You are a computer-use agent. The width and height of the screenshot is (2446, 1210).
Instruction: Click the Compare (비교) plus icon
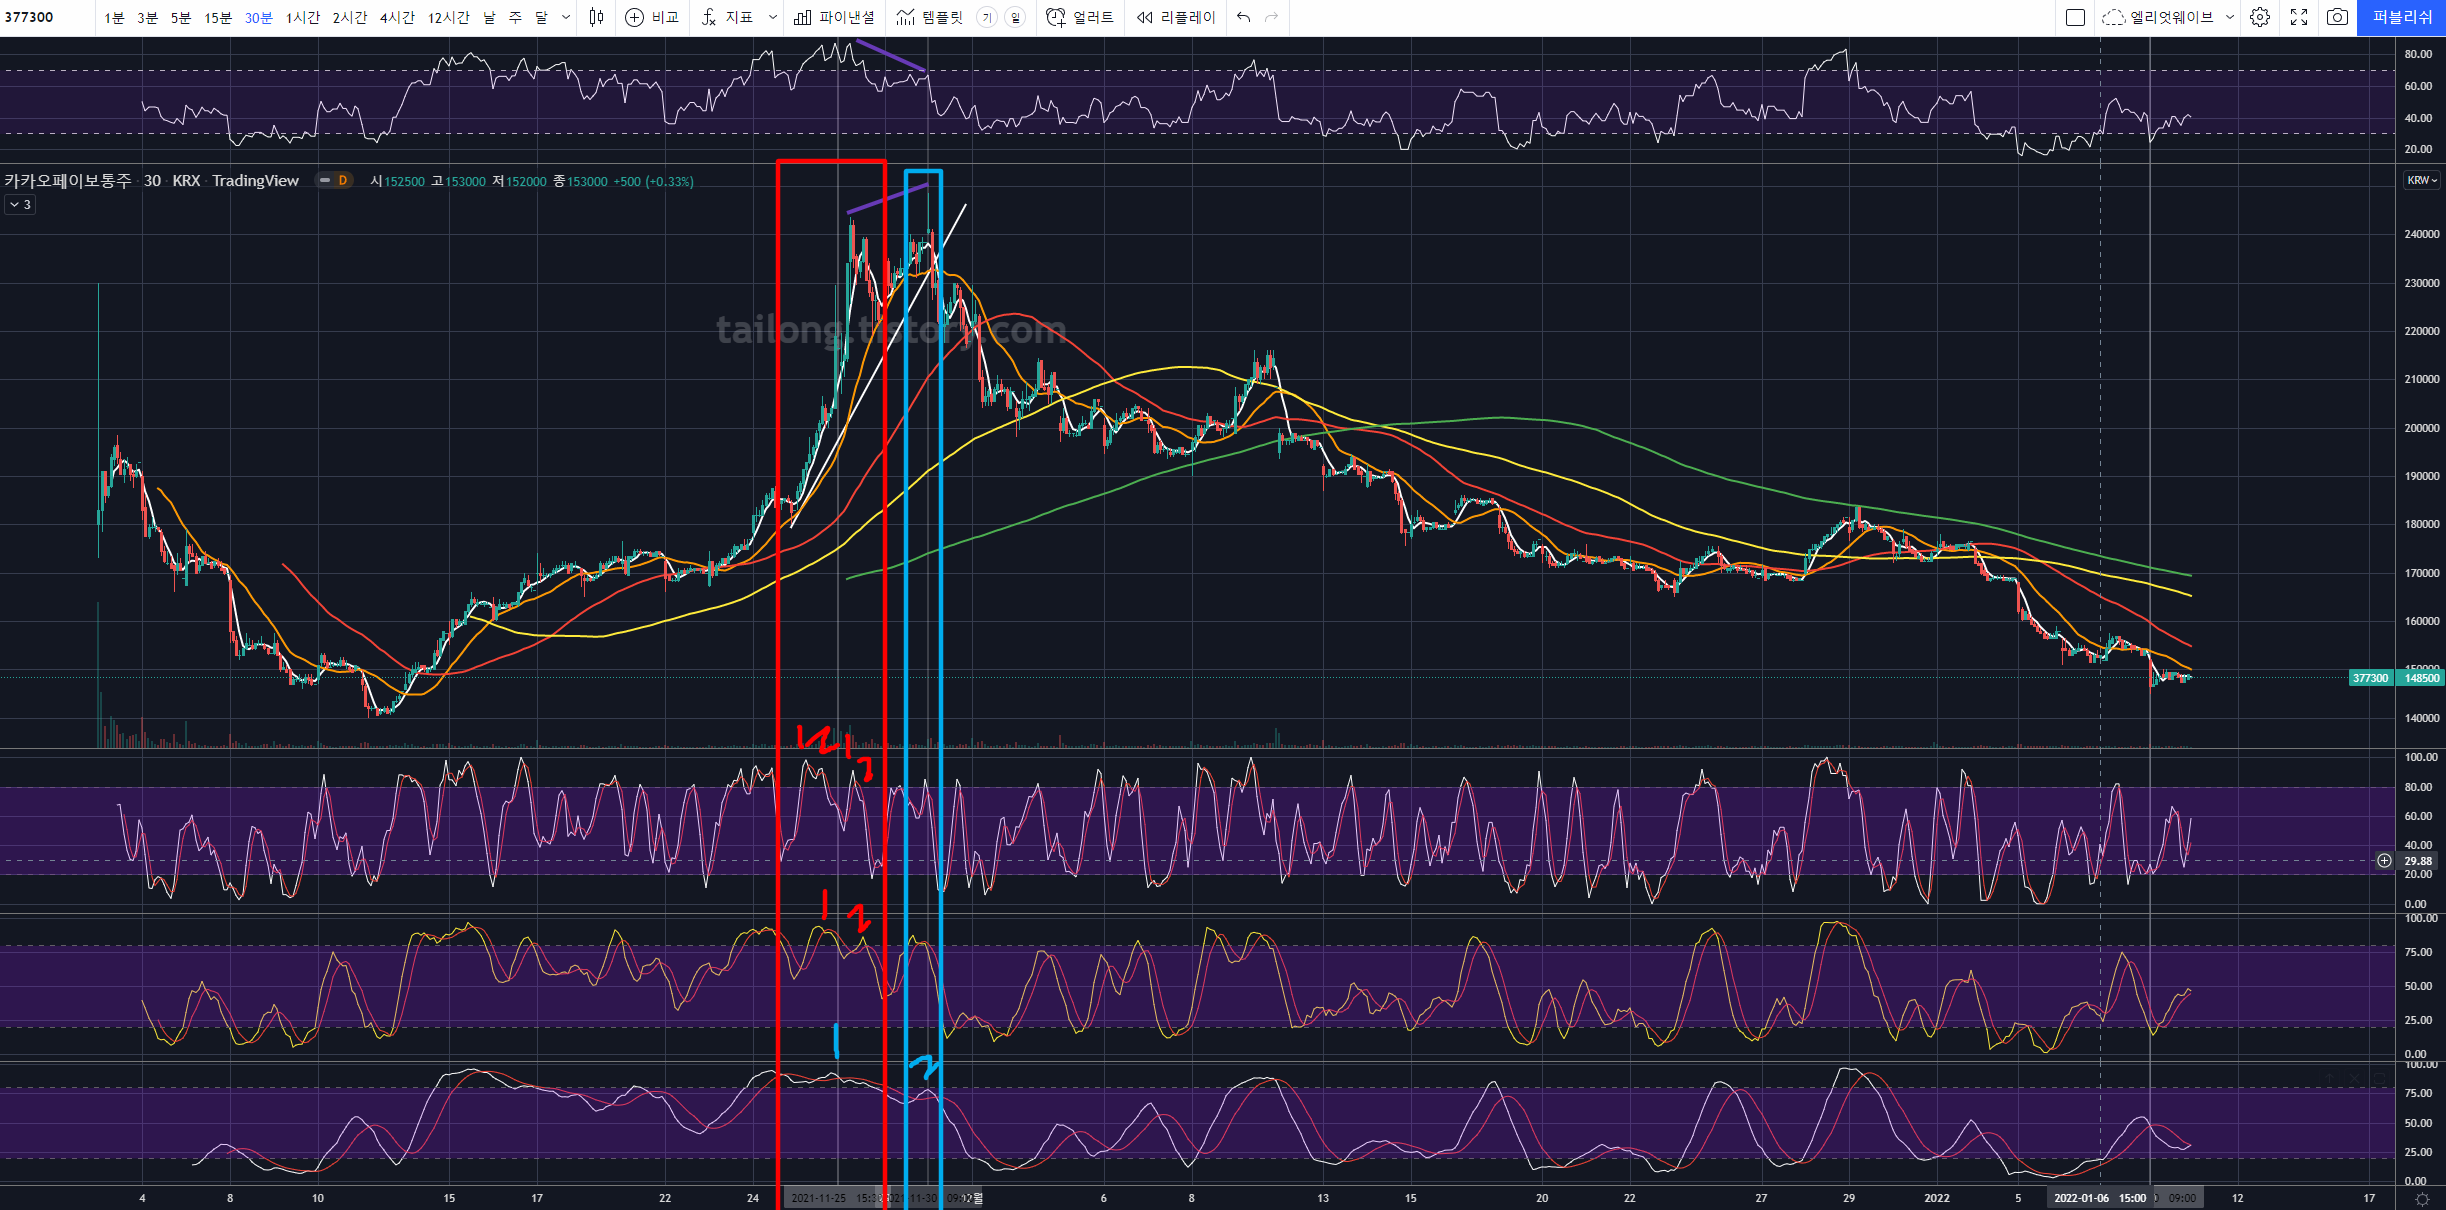tap(634, 17)
